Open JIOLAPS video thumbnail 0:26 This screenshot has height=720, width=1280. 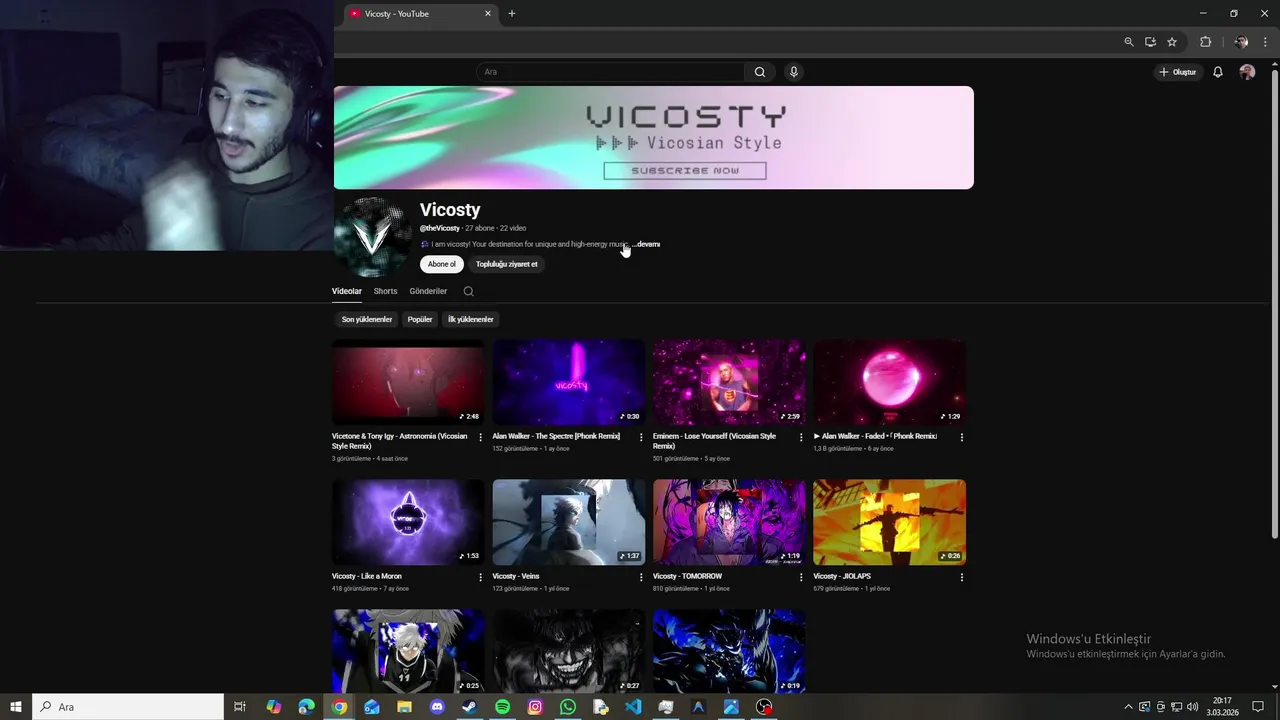(x=889, y=522)
